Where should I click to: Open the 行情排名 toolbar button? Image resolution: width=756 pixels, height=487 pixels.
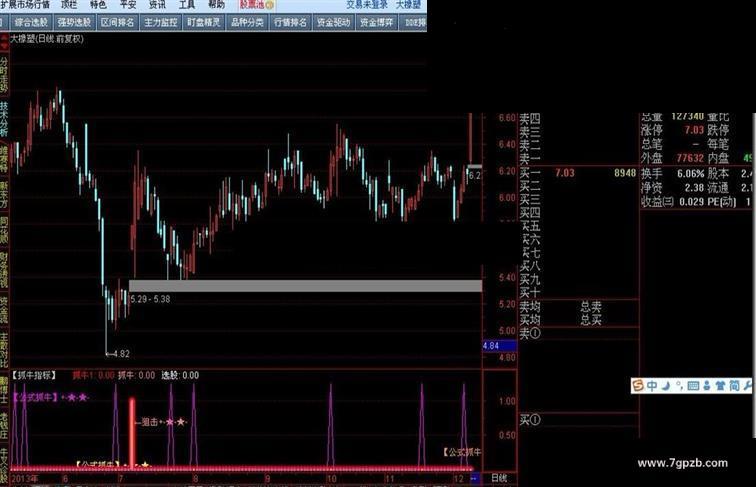[x=290, y=23]
